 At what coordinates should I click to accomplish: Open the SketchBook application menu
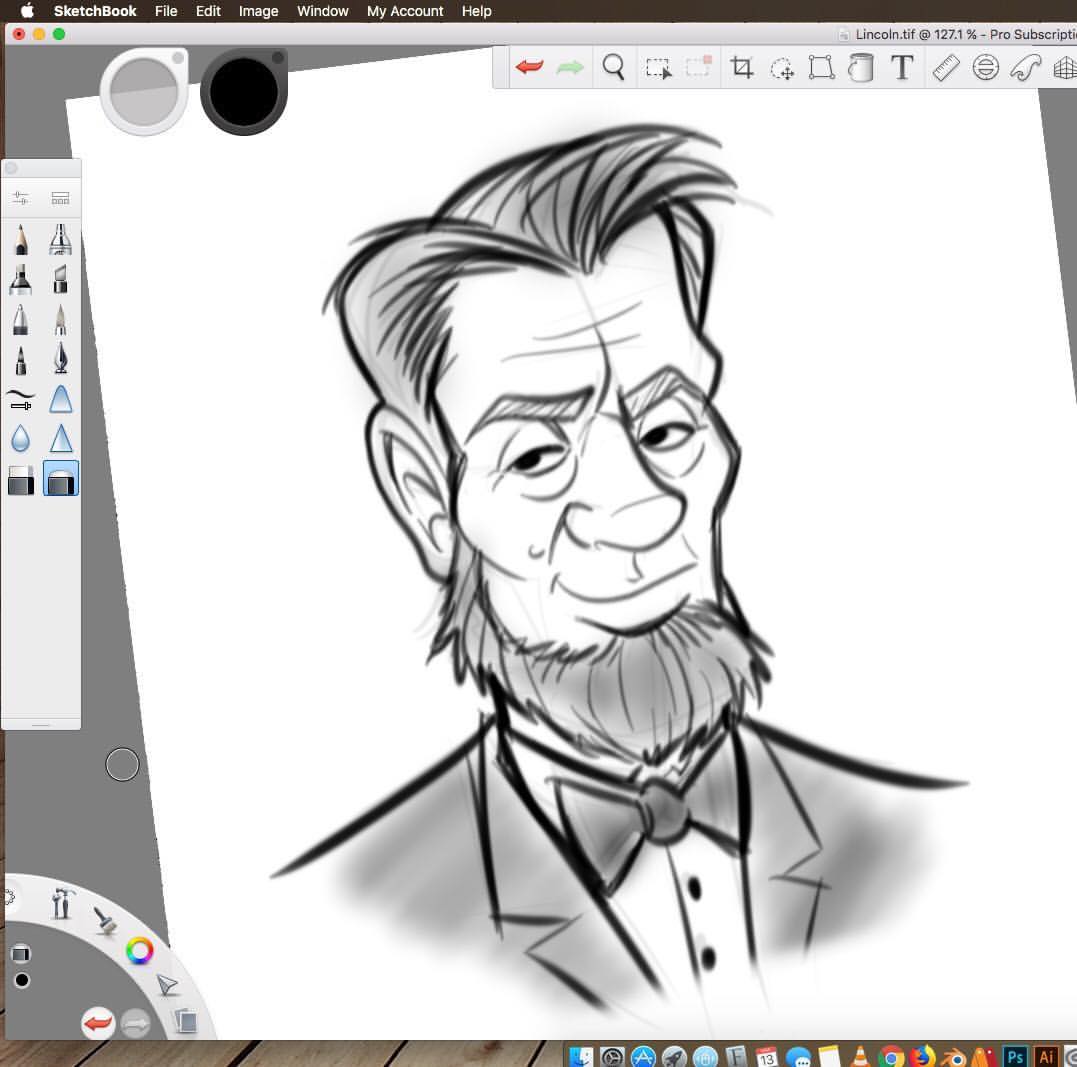pos(95,11)
